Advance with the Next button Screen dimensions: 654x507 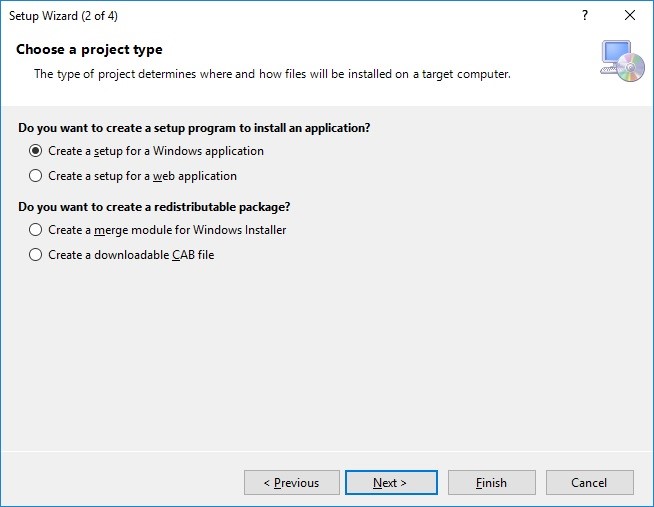coord(390,483)
